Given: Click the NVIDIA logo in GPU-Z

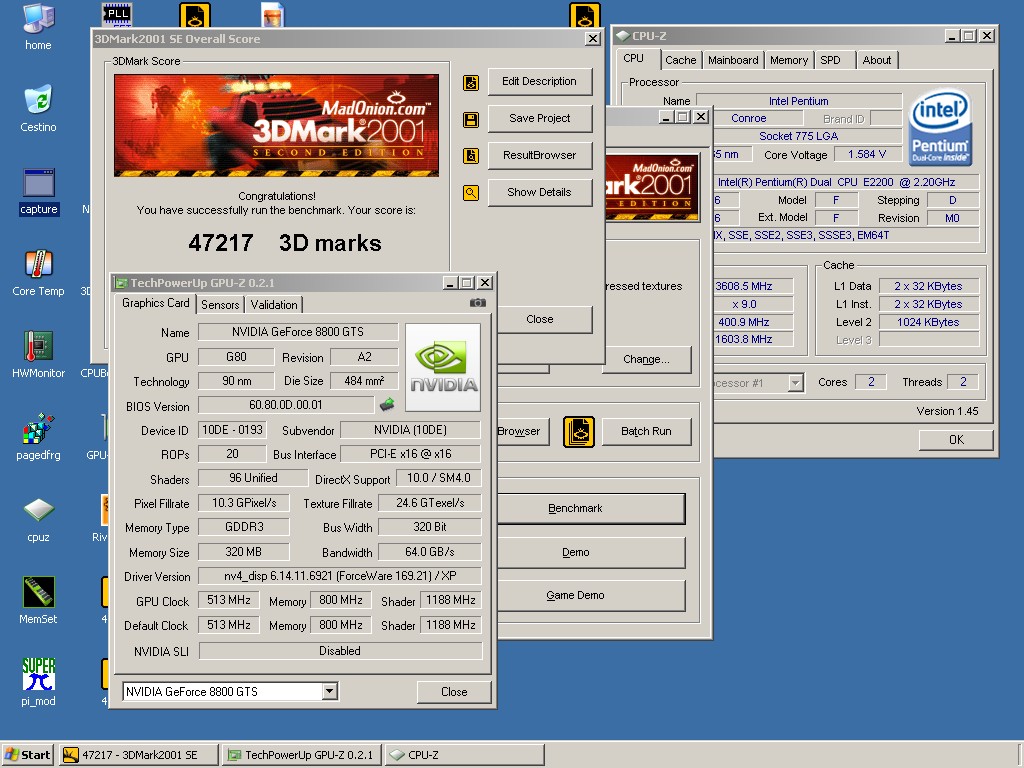Looking at the screenshot, I should click(443, 367).
